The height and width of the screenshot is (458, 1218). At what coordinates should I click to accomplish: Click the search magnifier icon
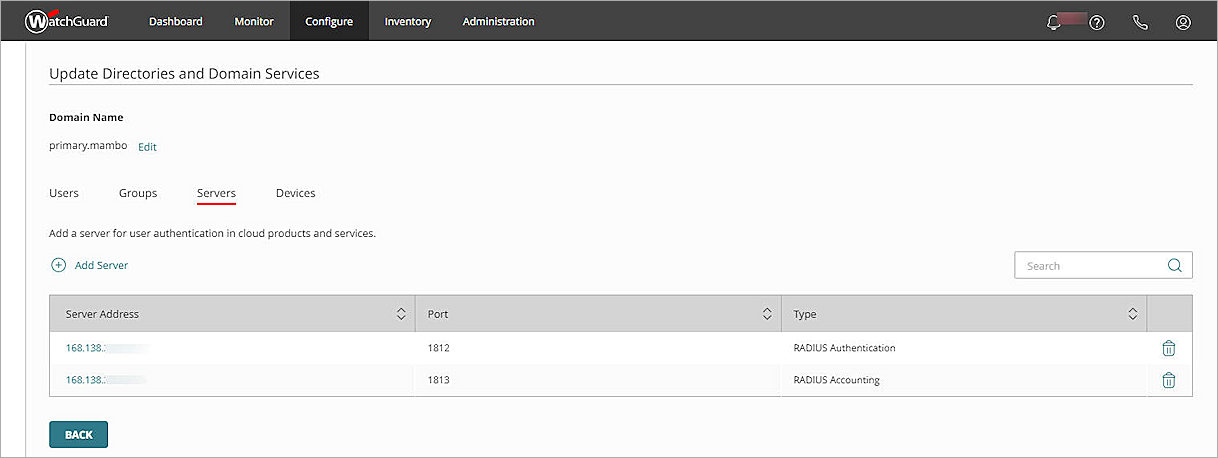click(1174, 266)
